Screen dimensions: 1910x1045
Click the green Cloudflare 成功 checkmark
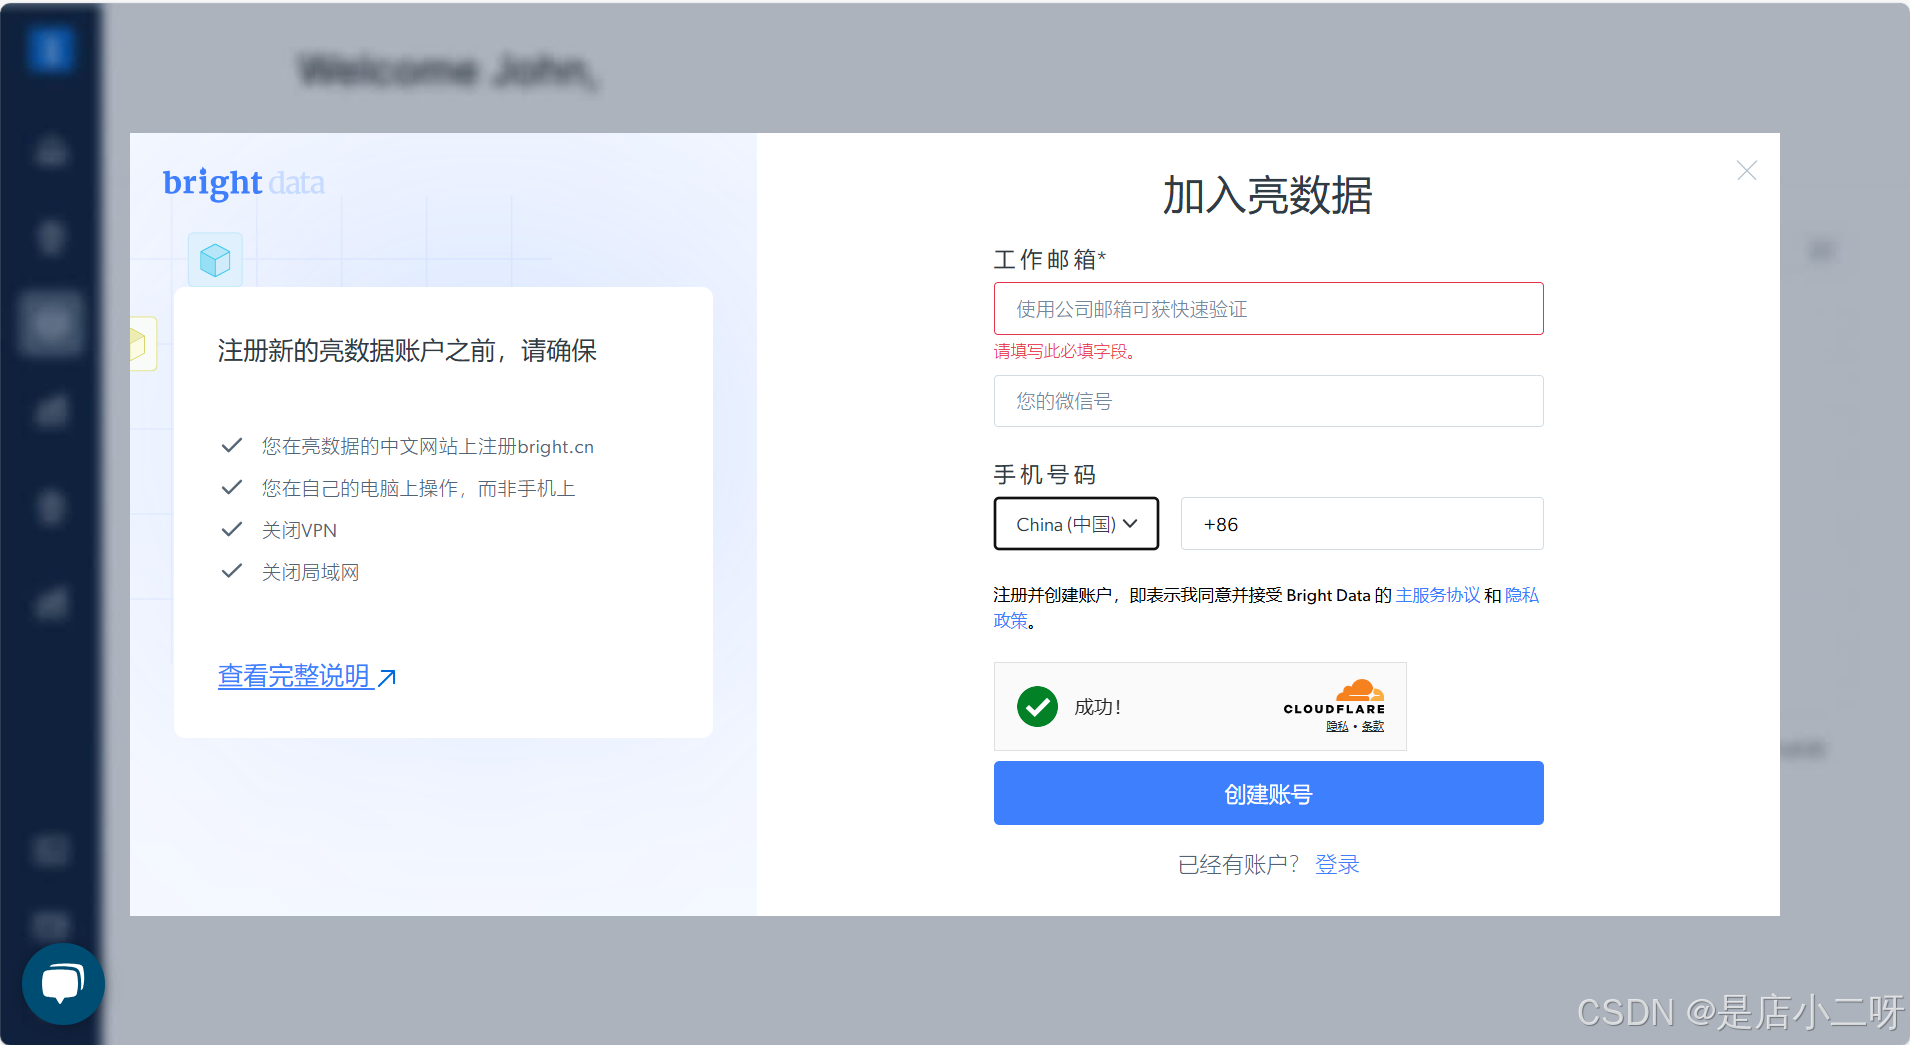point(1037,707)
